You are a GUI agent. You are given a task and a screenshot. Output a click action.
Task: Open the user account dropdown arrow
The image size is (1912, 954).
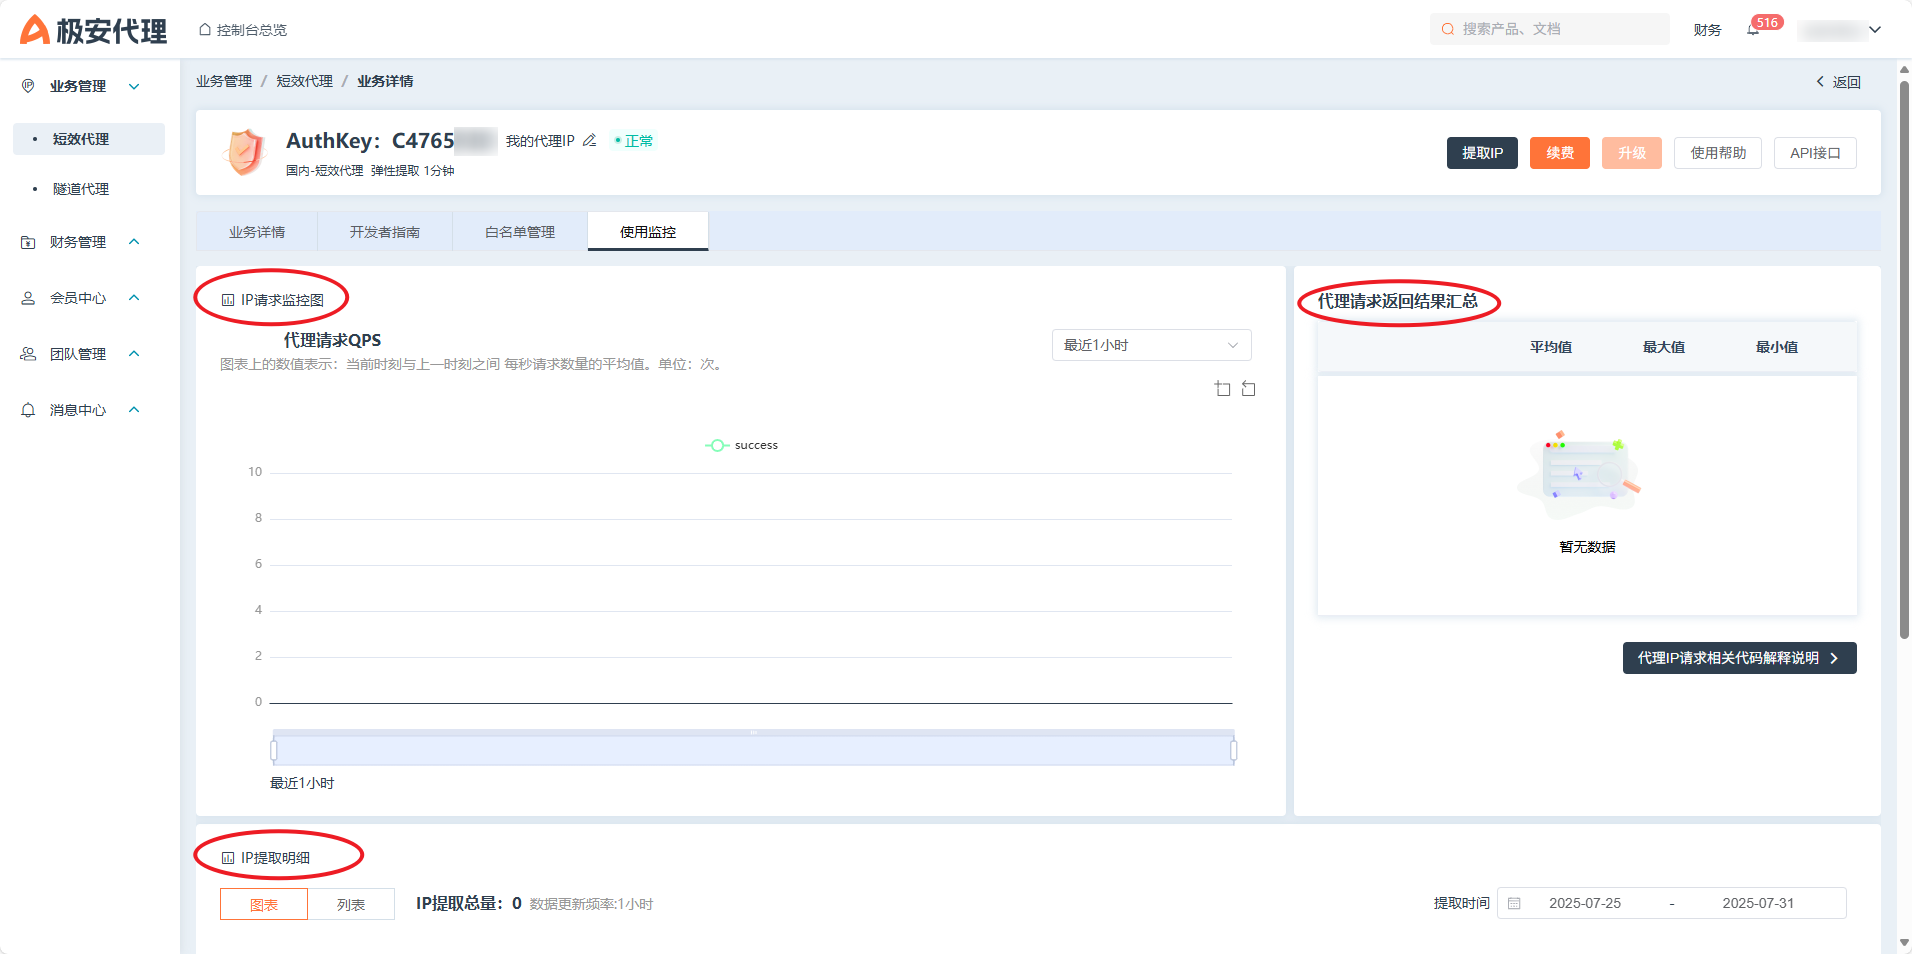point(1875,30)
